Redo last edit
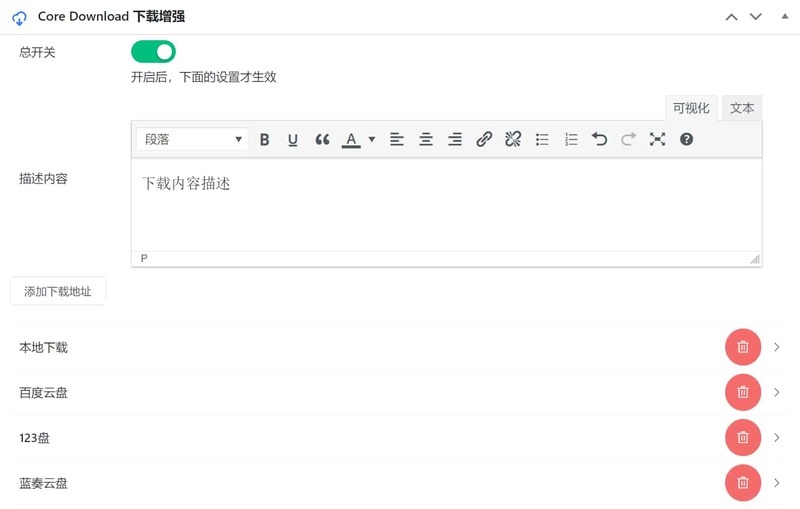Viewport: 800px width, 509px height. (x=629, y=139)
